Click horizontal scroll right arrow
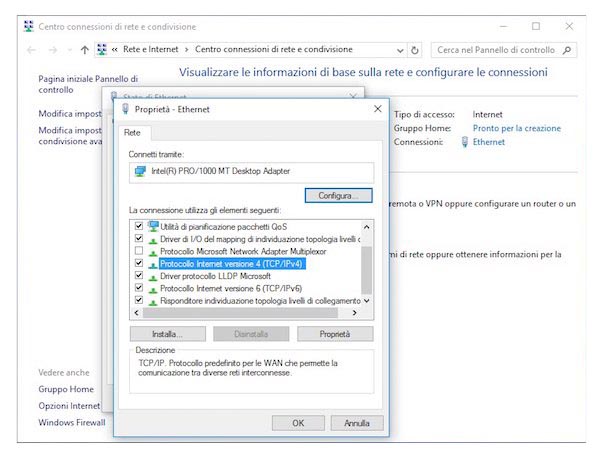The width and height of the screenshot is (610, 456). [354, 312]
